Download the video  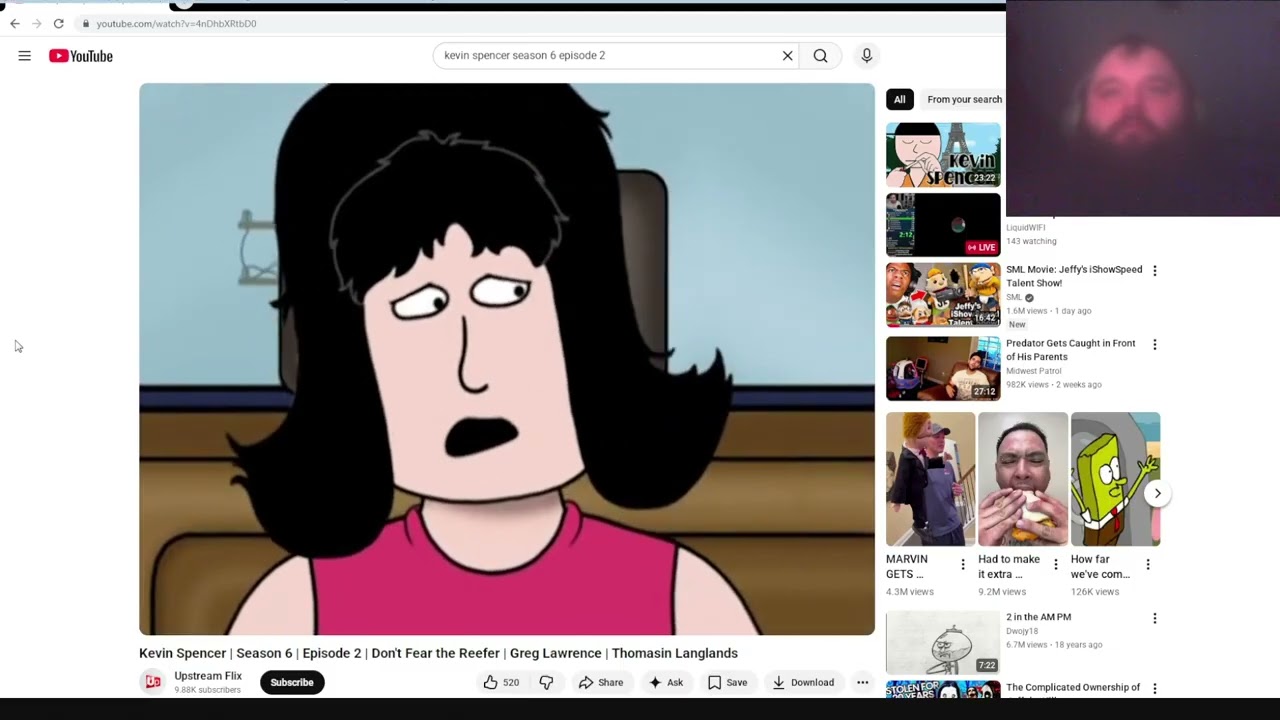tap(804, 682)
